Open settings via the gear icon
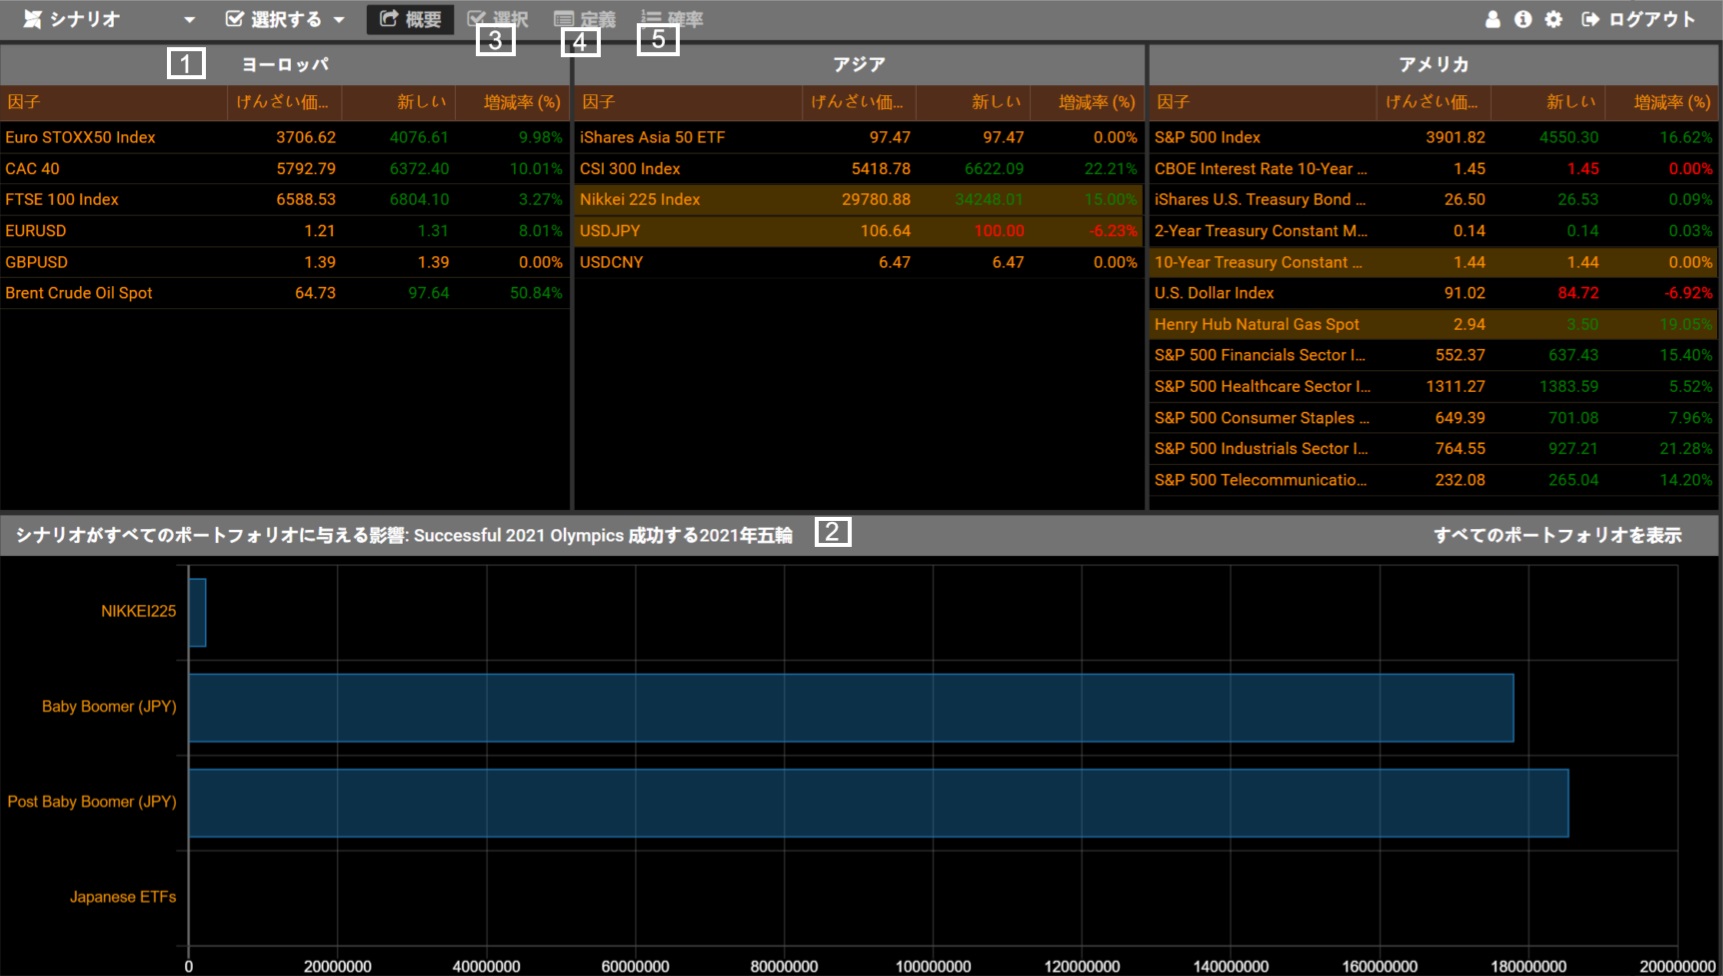The width and height of the screenshot is (1723, 976). point(1553,19)
